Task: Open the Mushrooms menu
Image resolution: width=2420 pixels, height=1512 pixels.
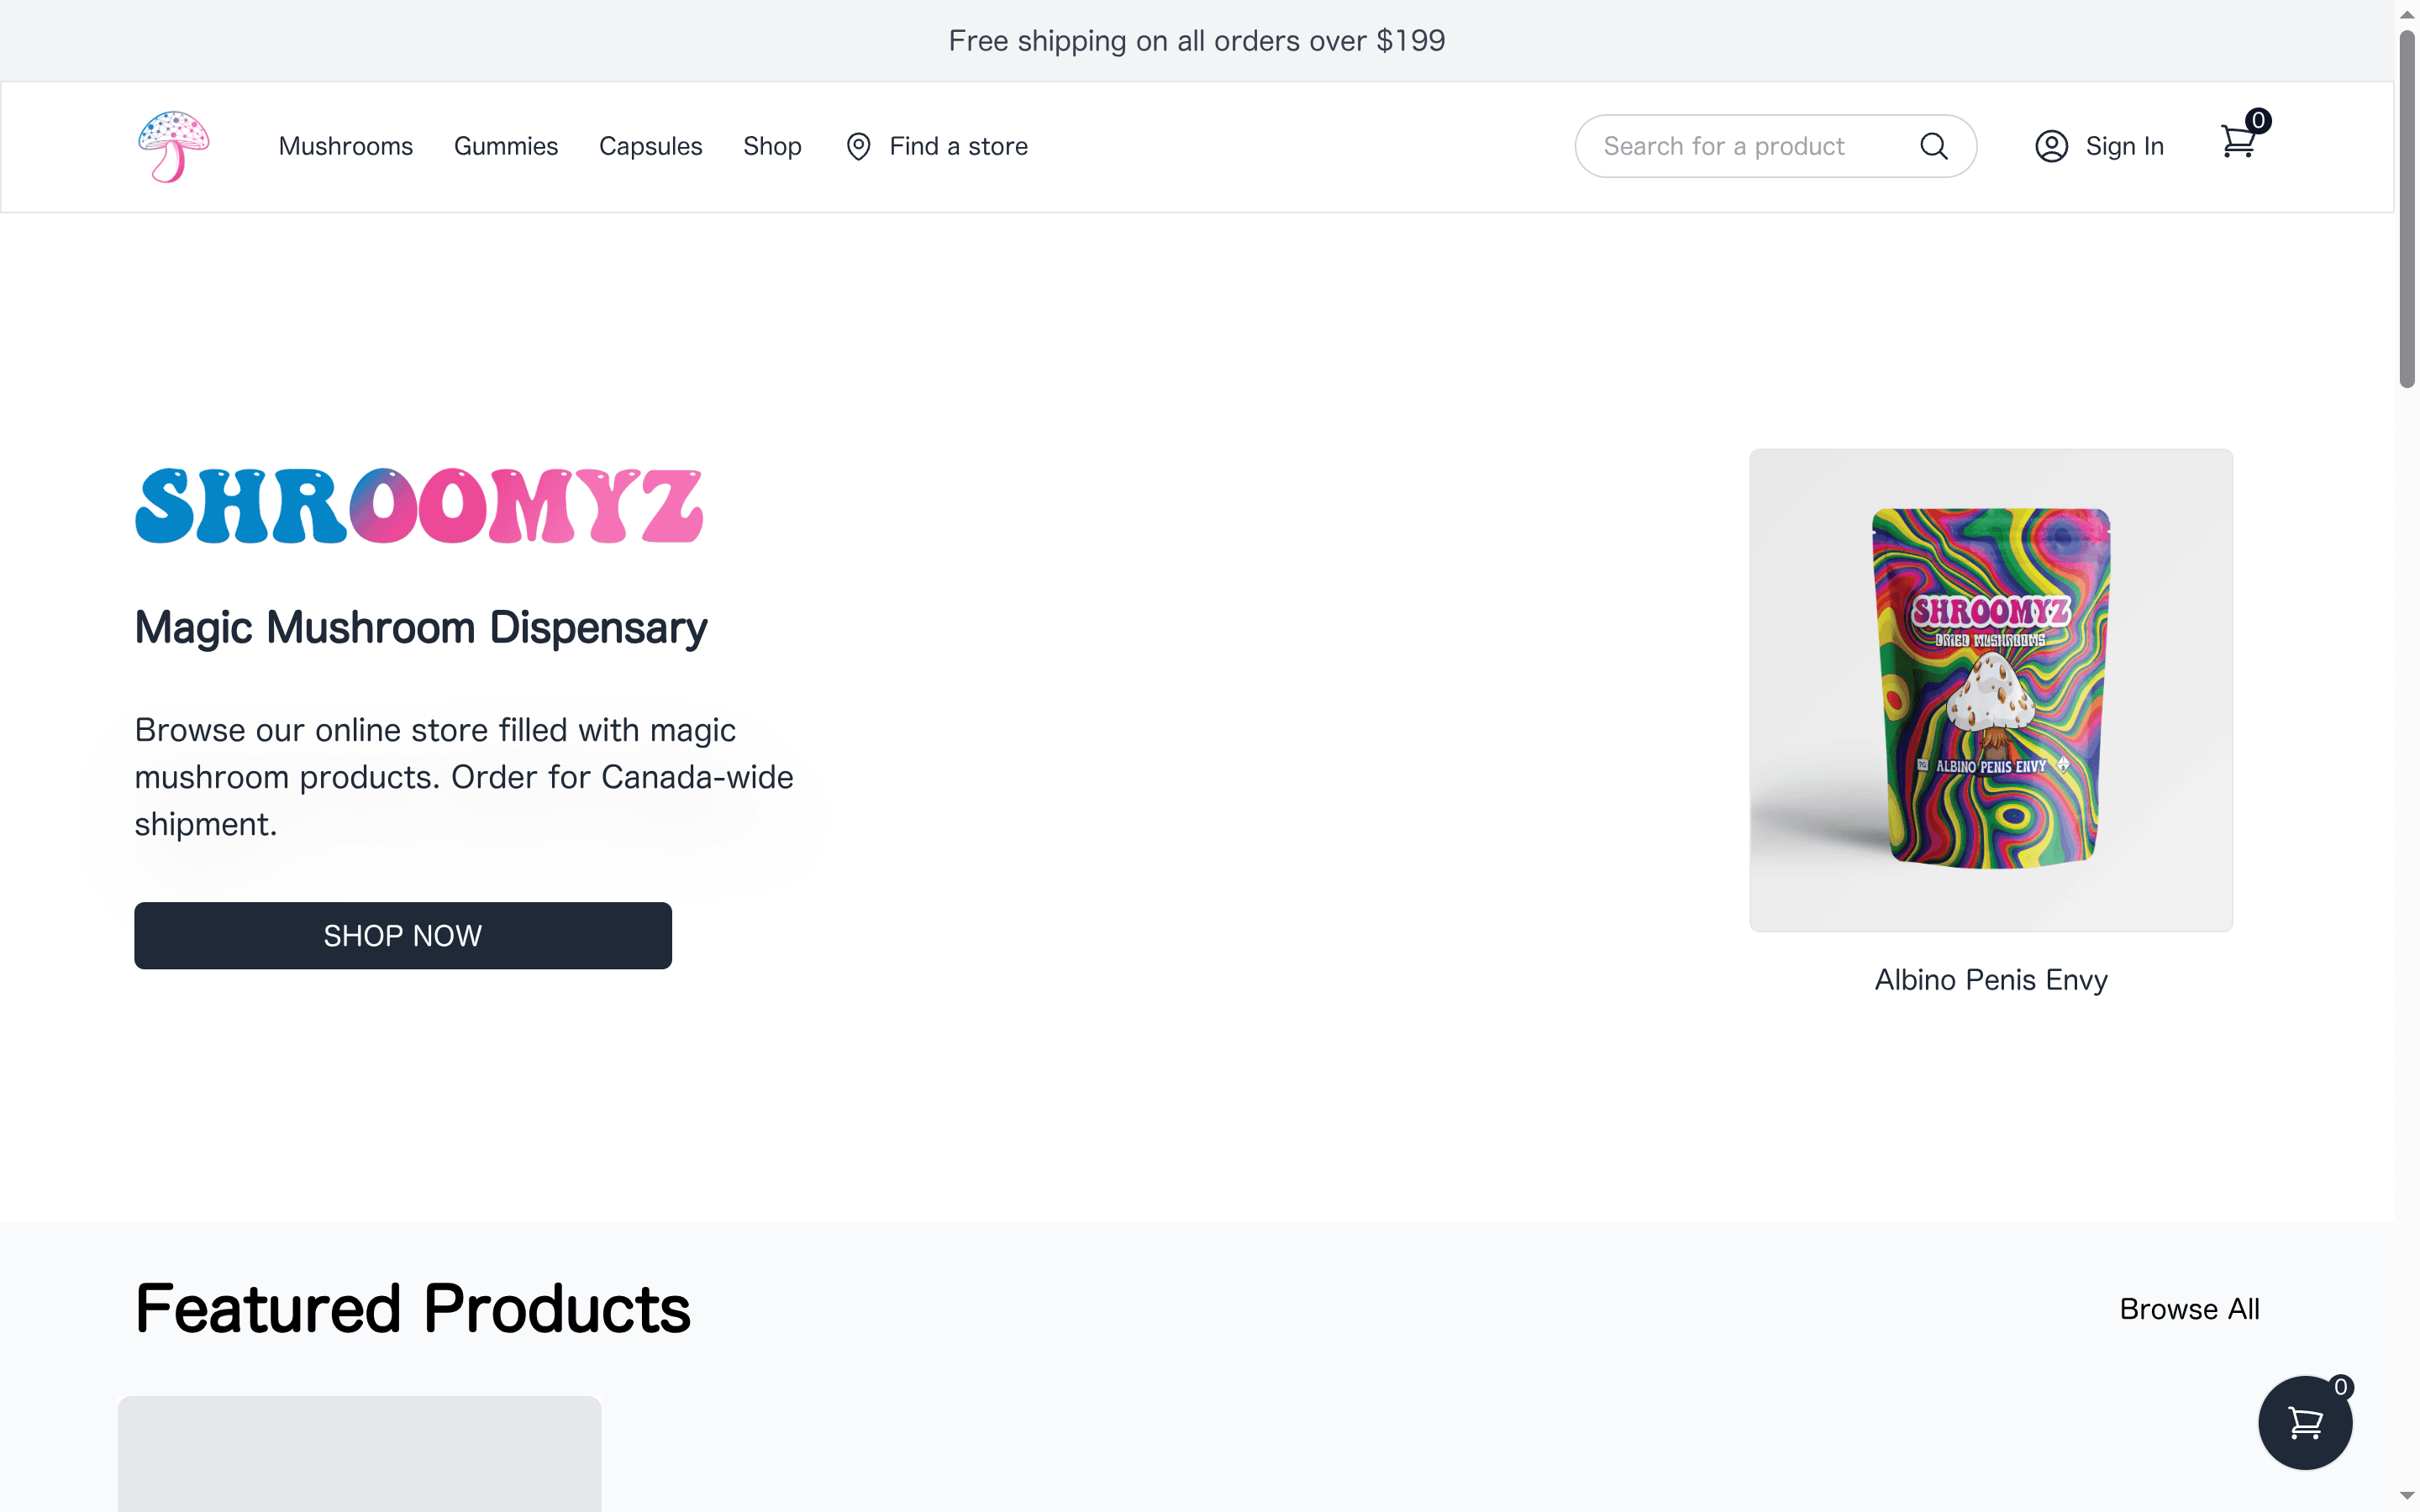Action: [x=346, y=146]
